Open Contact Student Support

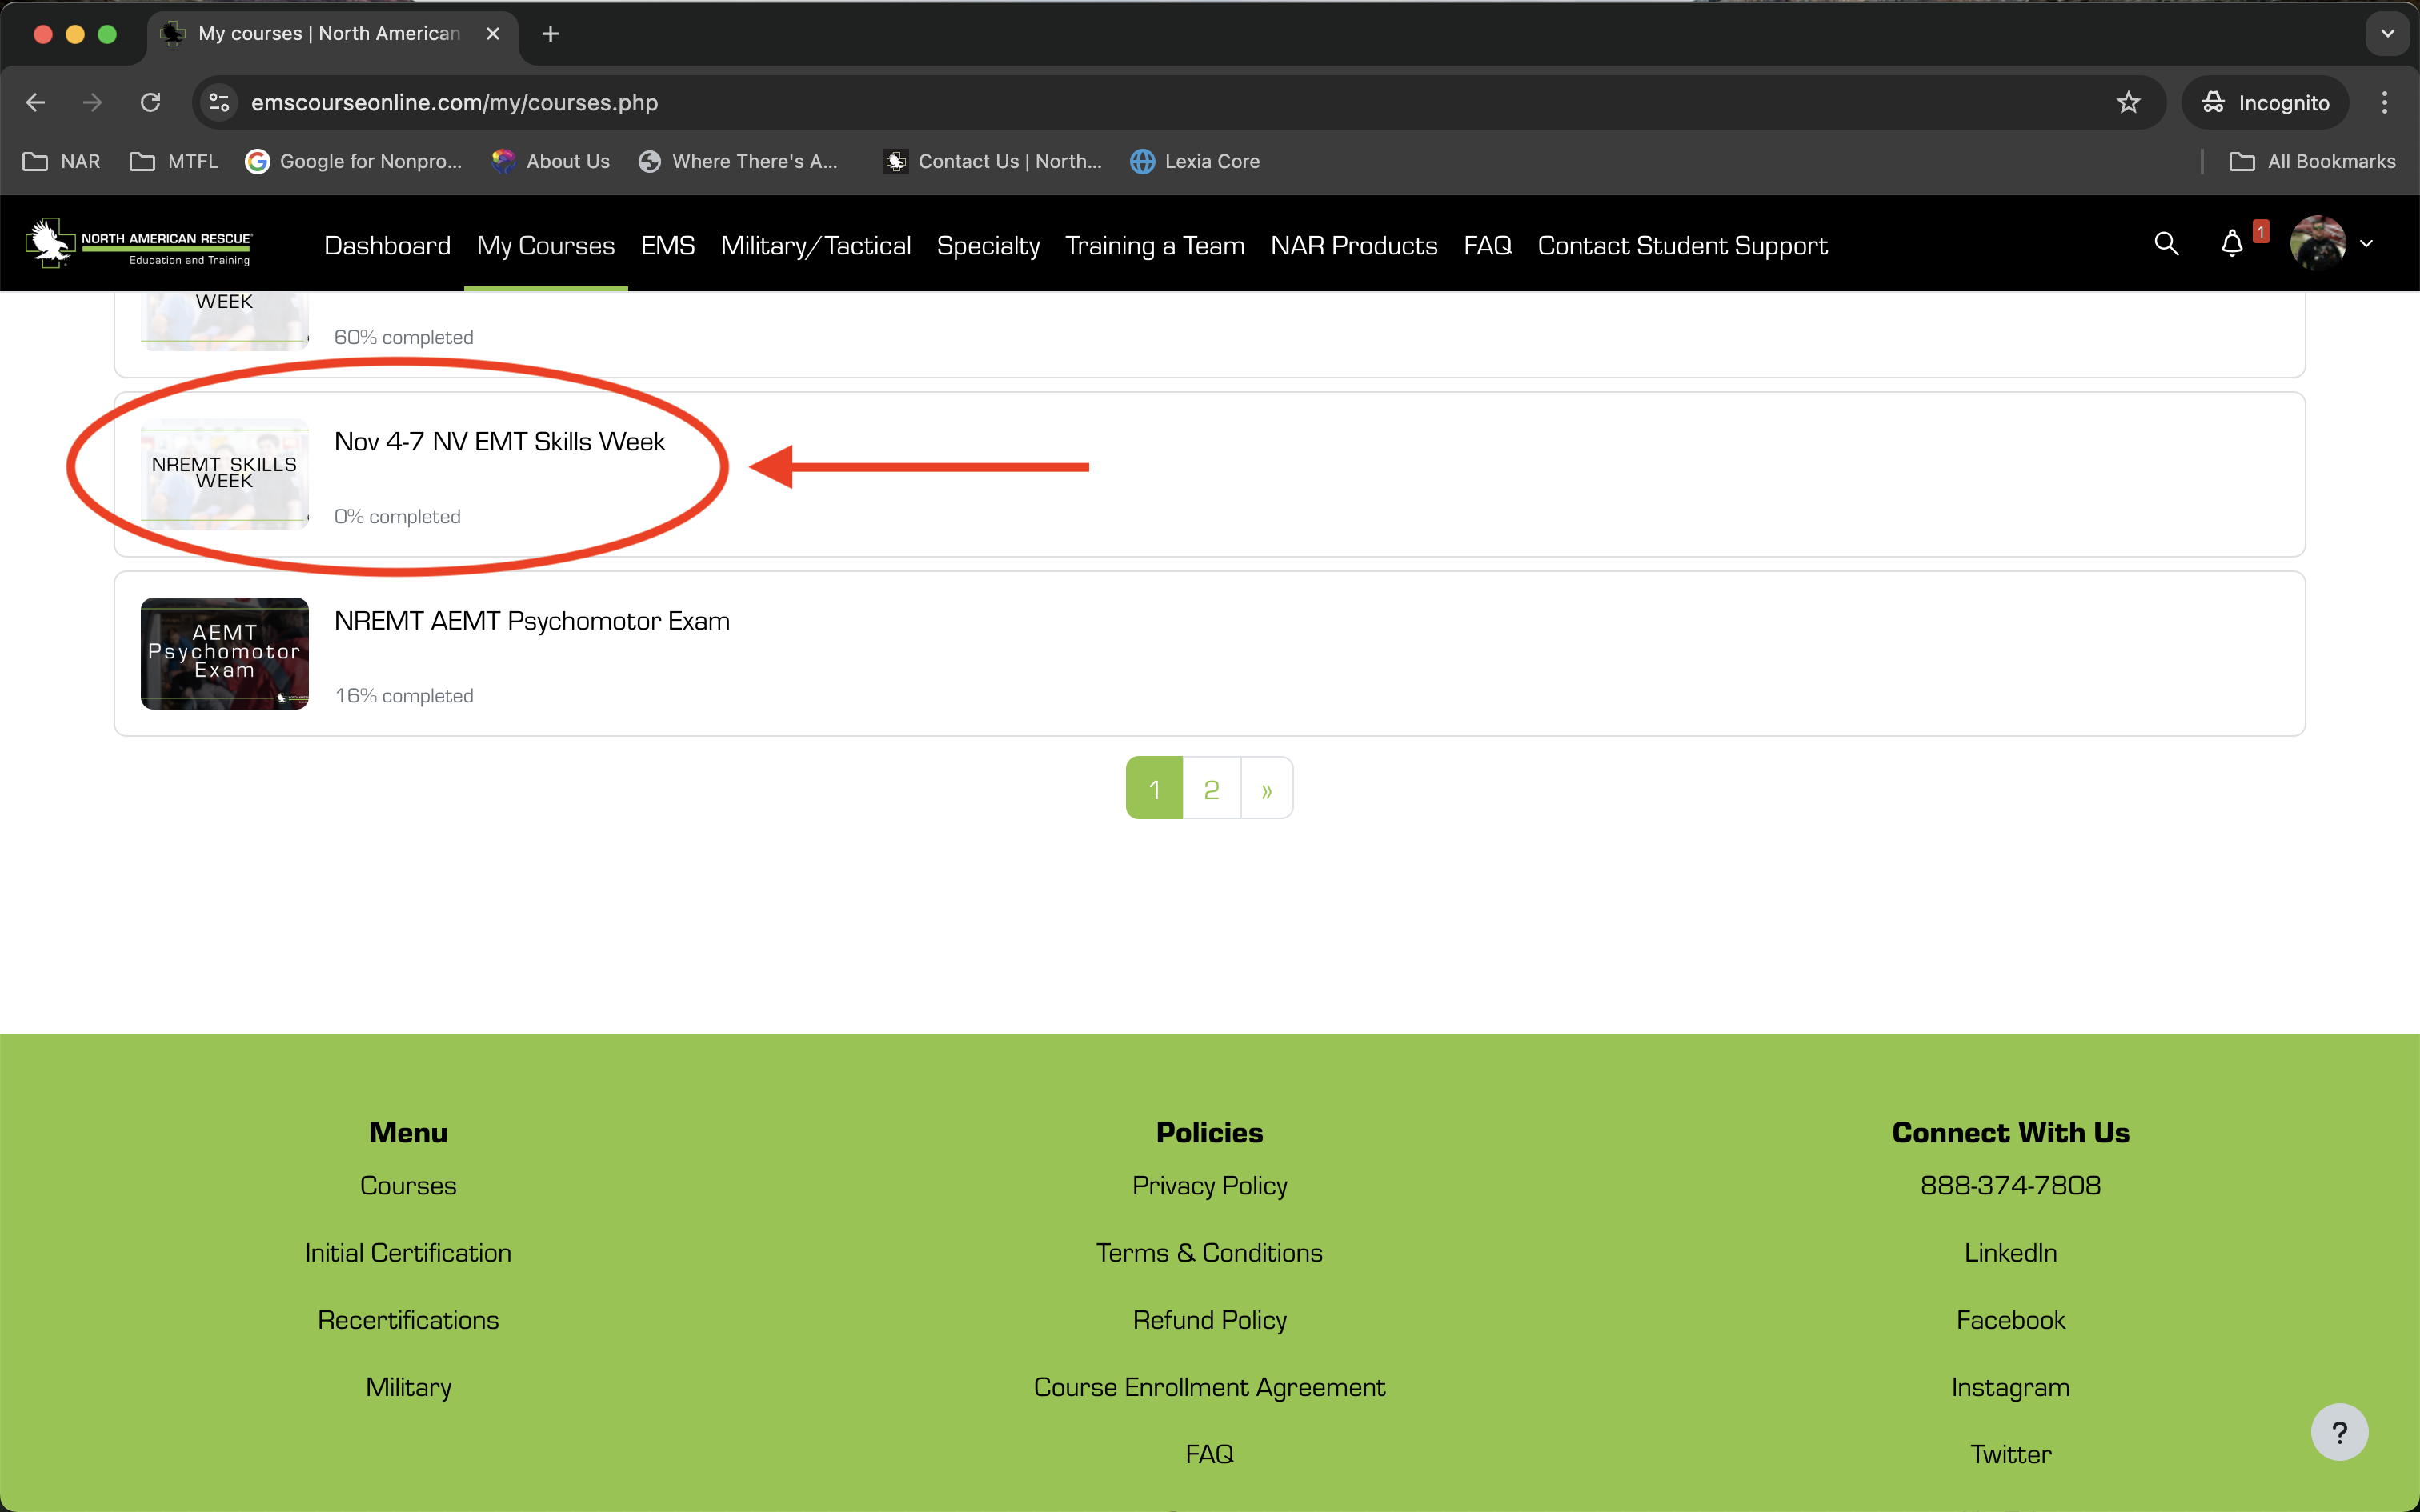(x=1683, y=245)
